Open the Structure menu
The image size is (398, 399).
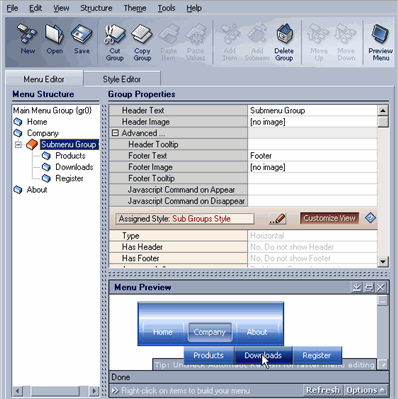96,8
